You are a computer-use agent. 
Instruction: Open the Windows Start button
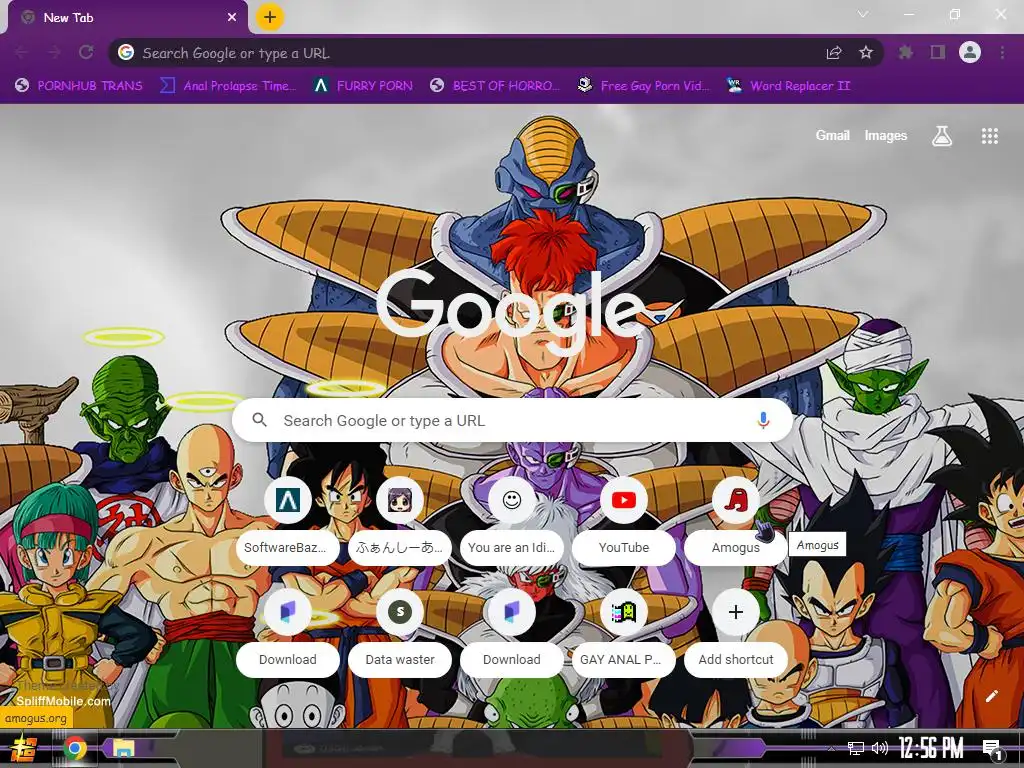point(25,748)
